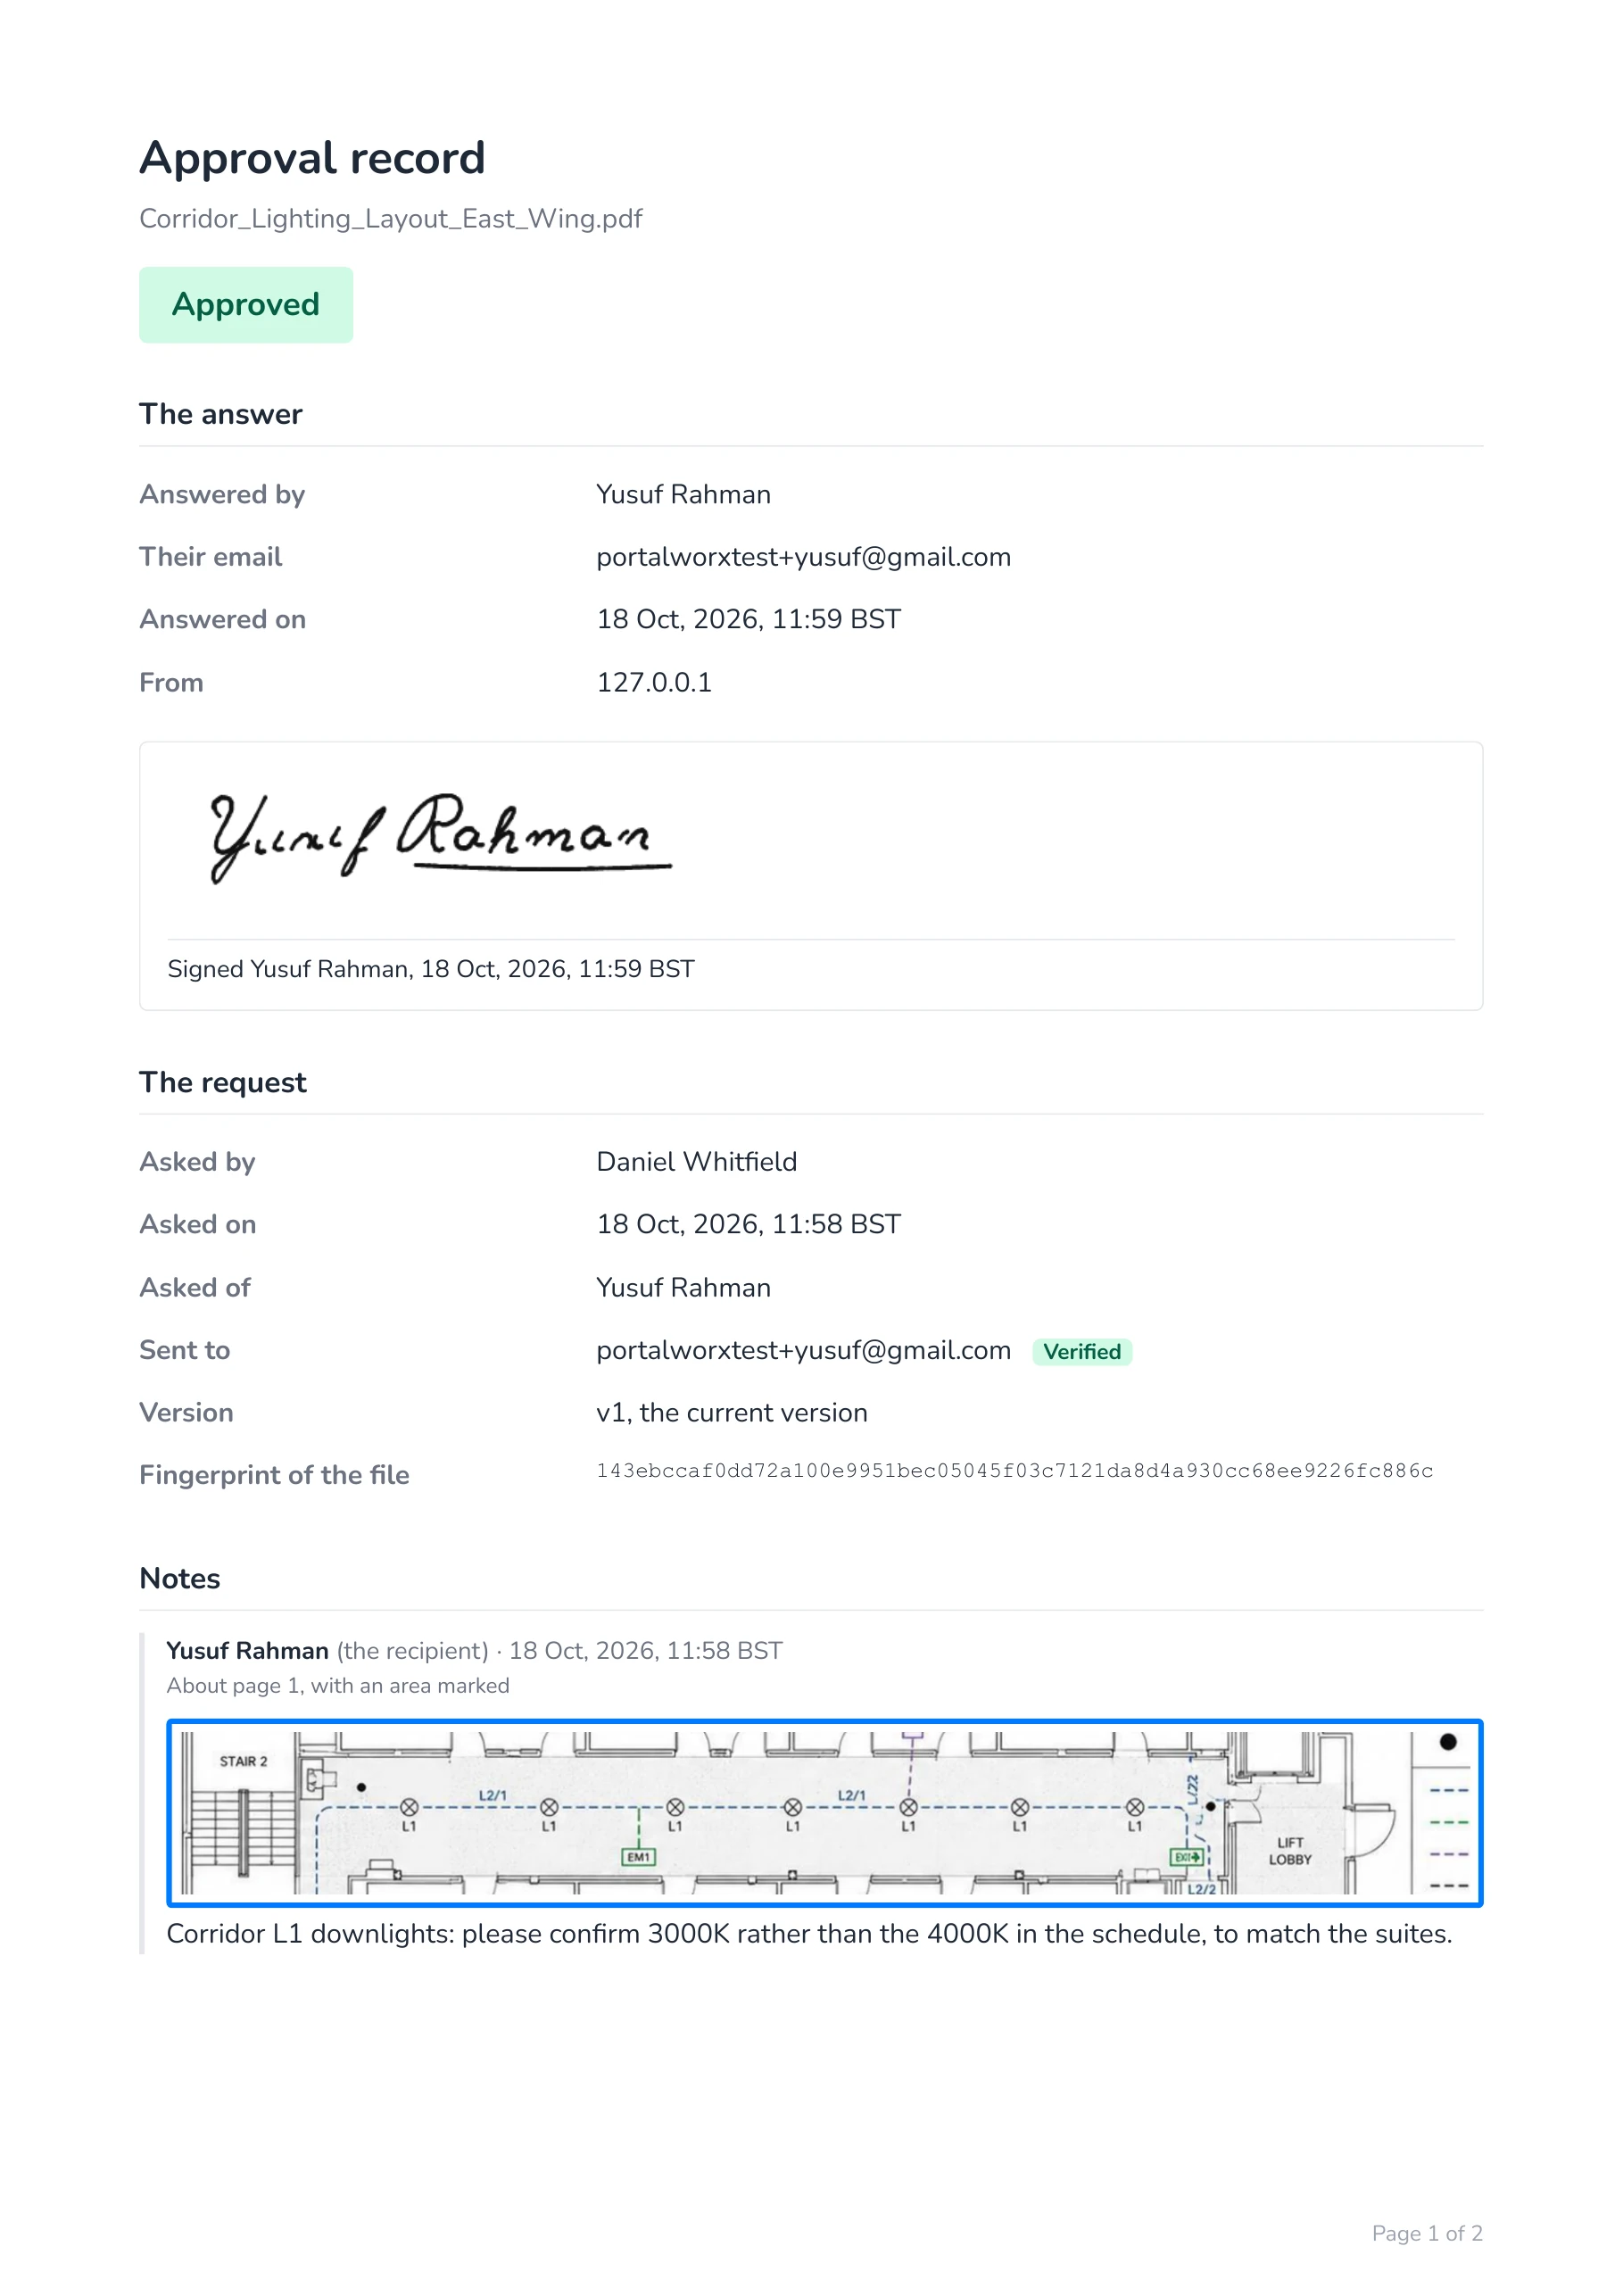Screen dimensions: 1623x2296
Task: Select the email under Their email row
Action: point(804,557)
